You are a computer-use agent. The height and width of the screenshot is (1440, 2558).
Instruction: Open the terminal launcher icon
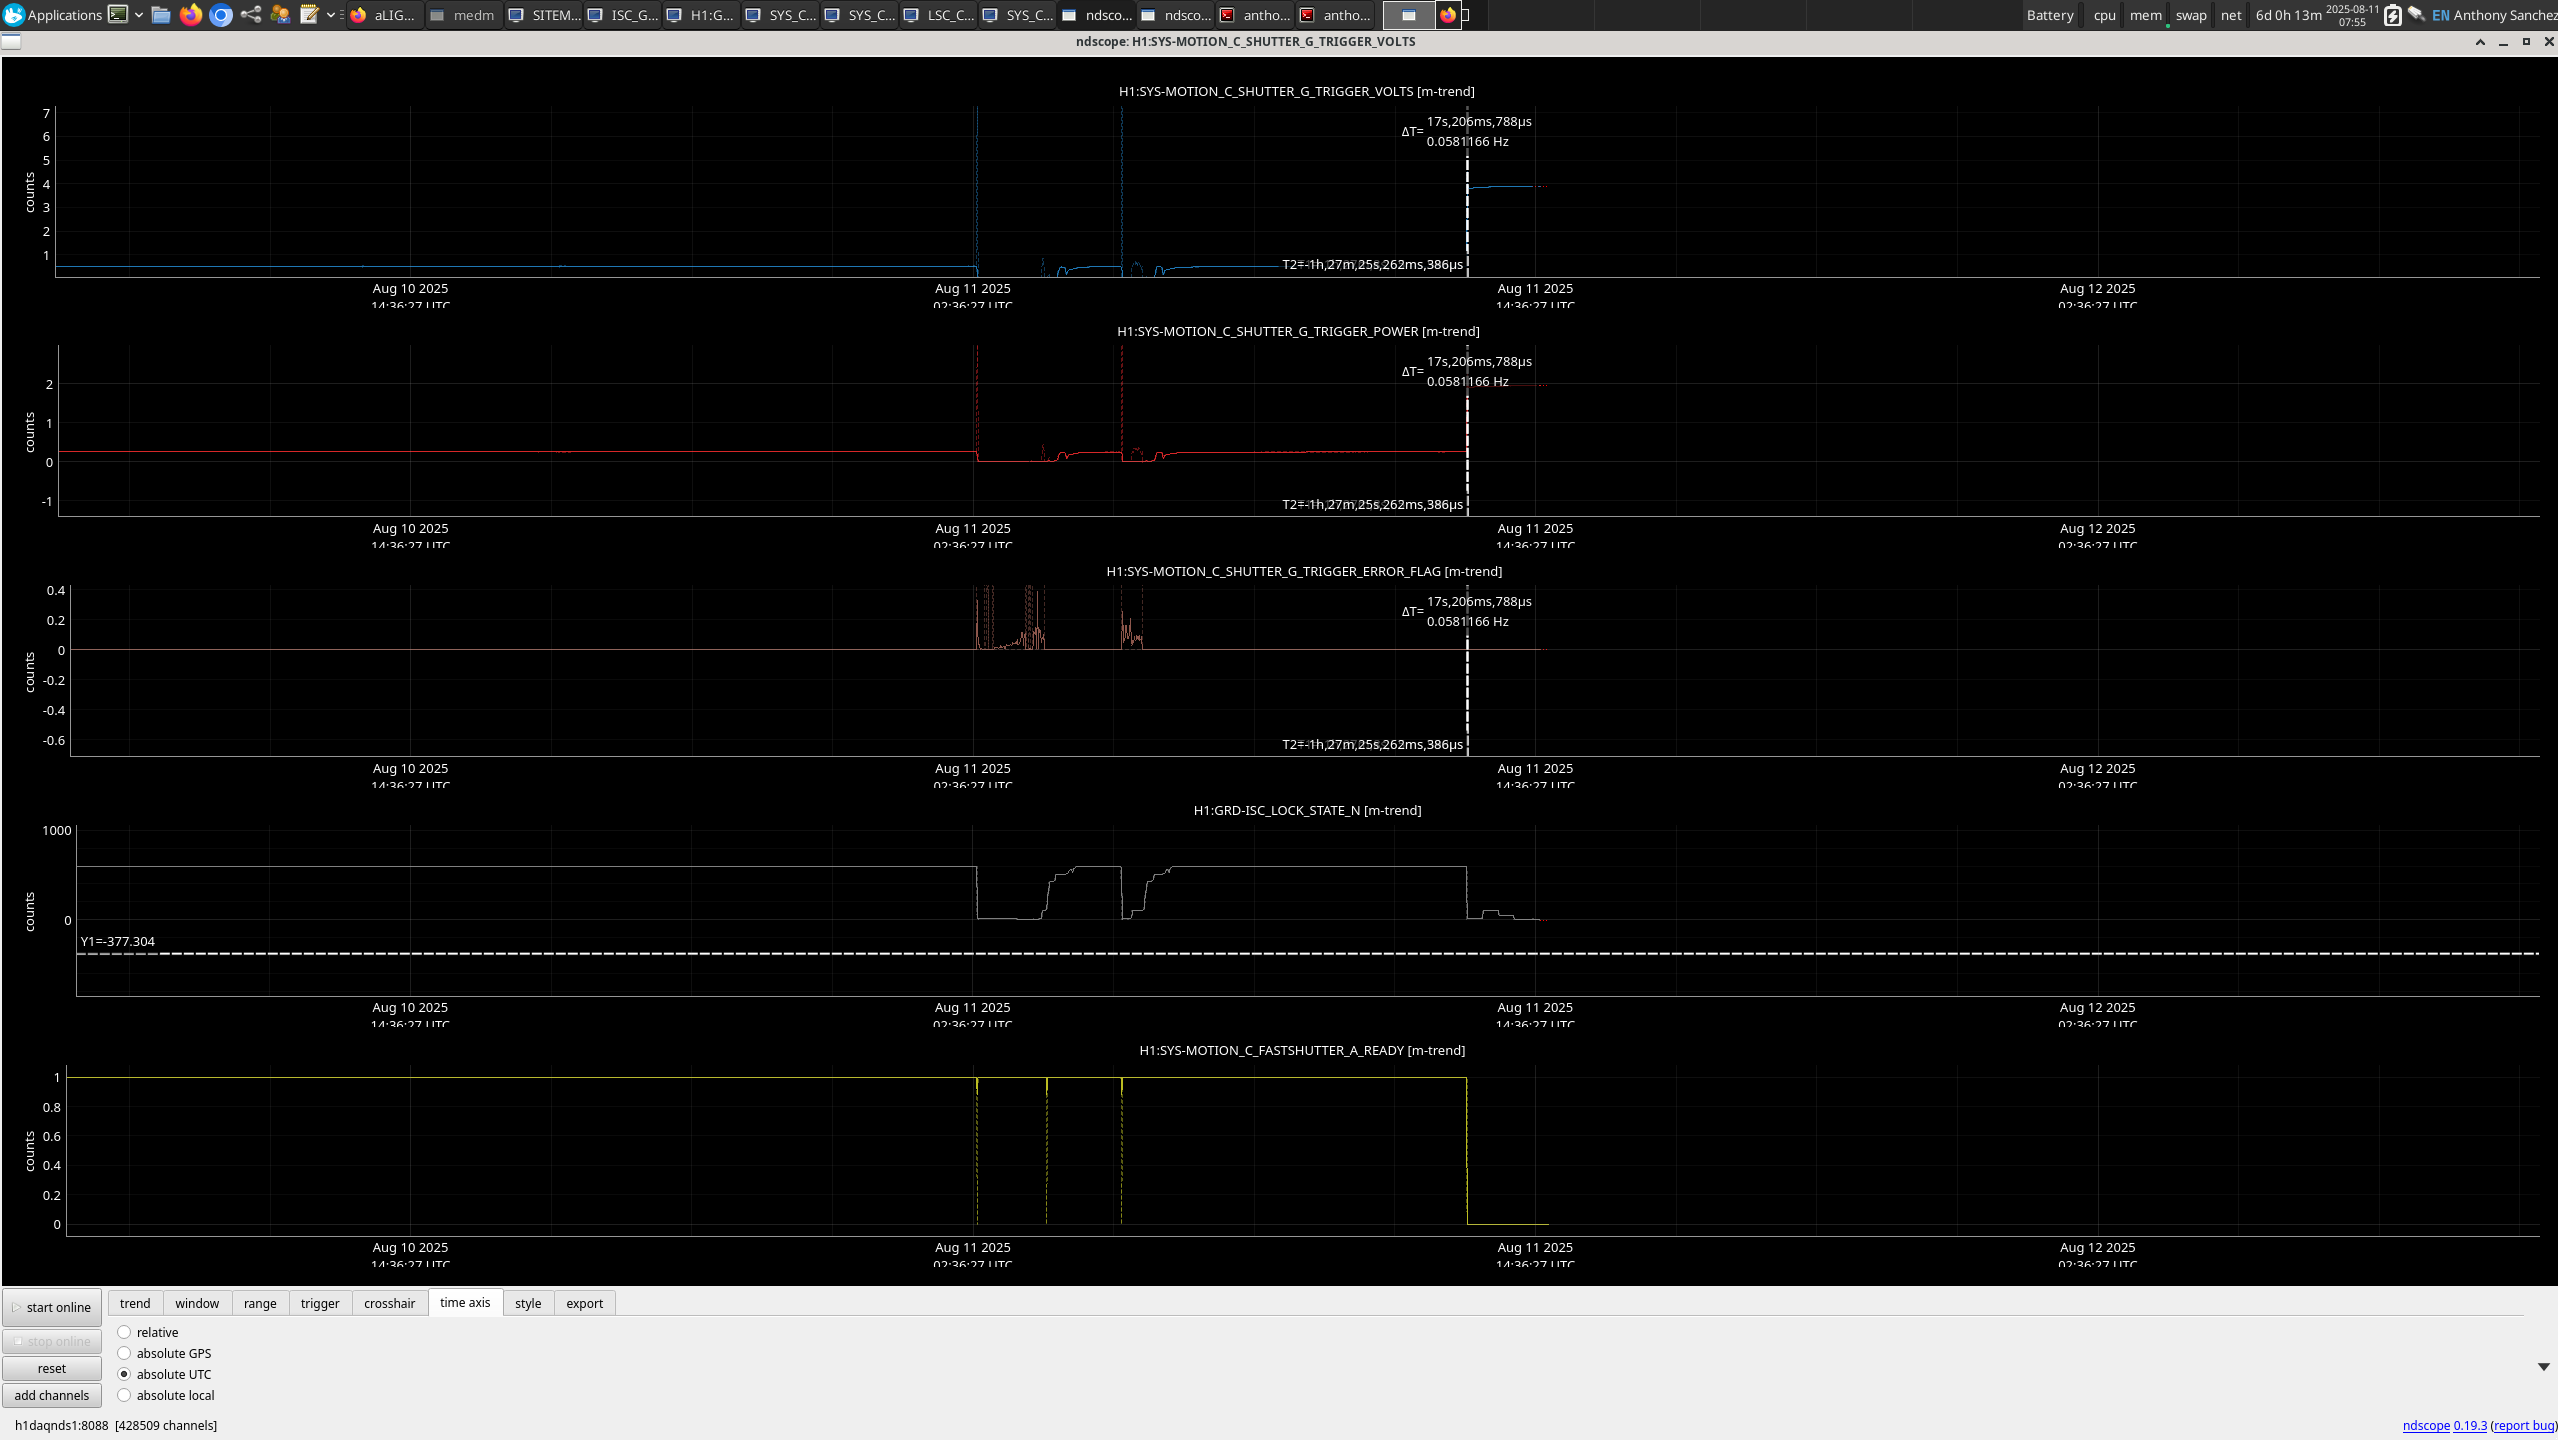click(x=118, y=15)
